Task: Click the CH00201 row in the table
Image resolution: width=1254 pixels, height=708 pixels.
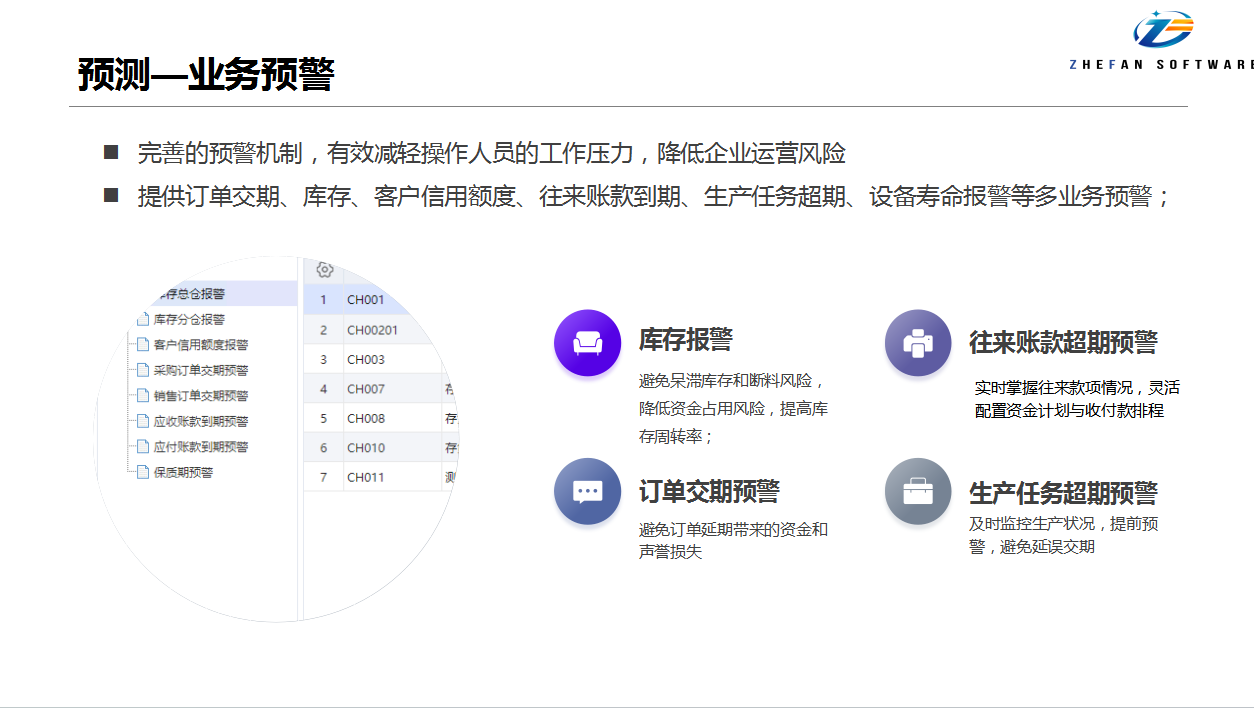Action: pos(372,330)
